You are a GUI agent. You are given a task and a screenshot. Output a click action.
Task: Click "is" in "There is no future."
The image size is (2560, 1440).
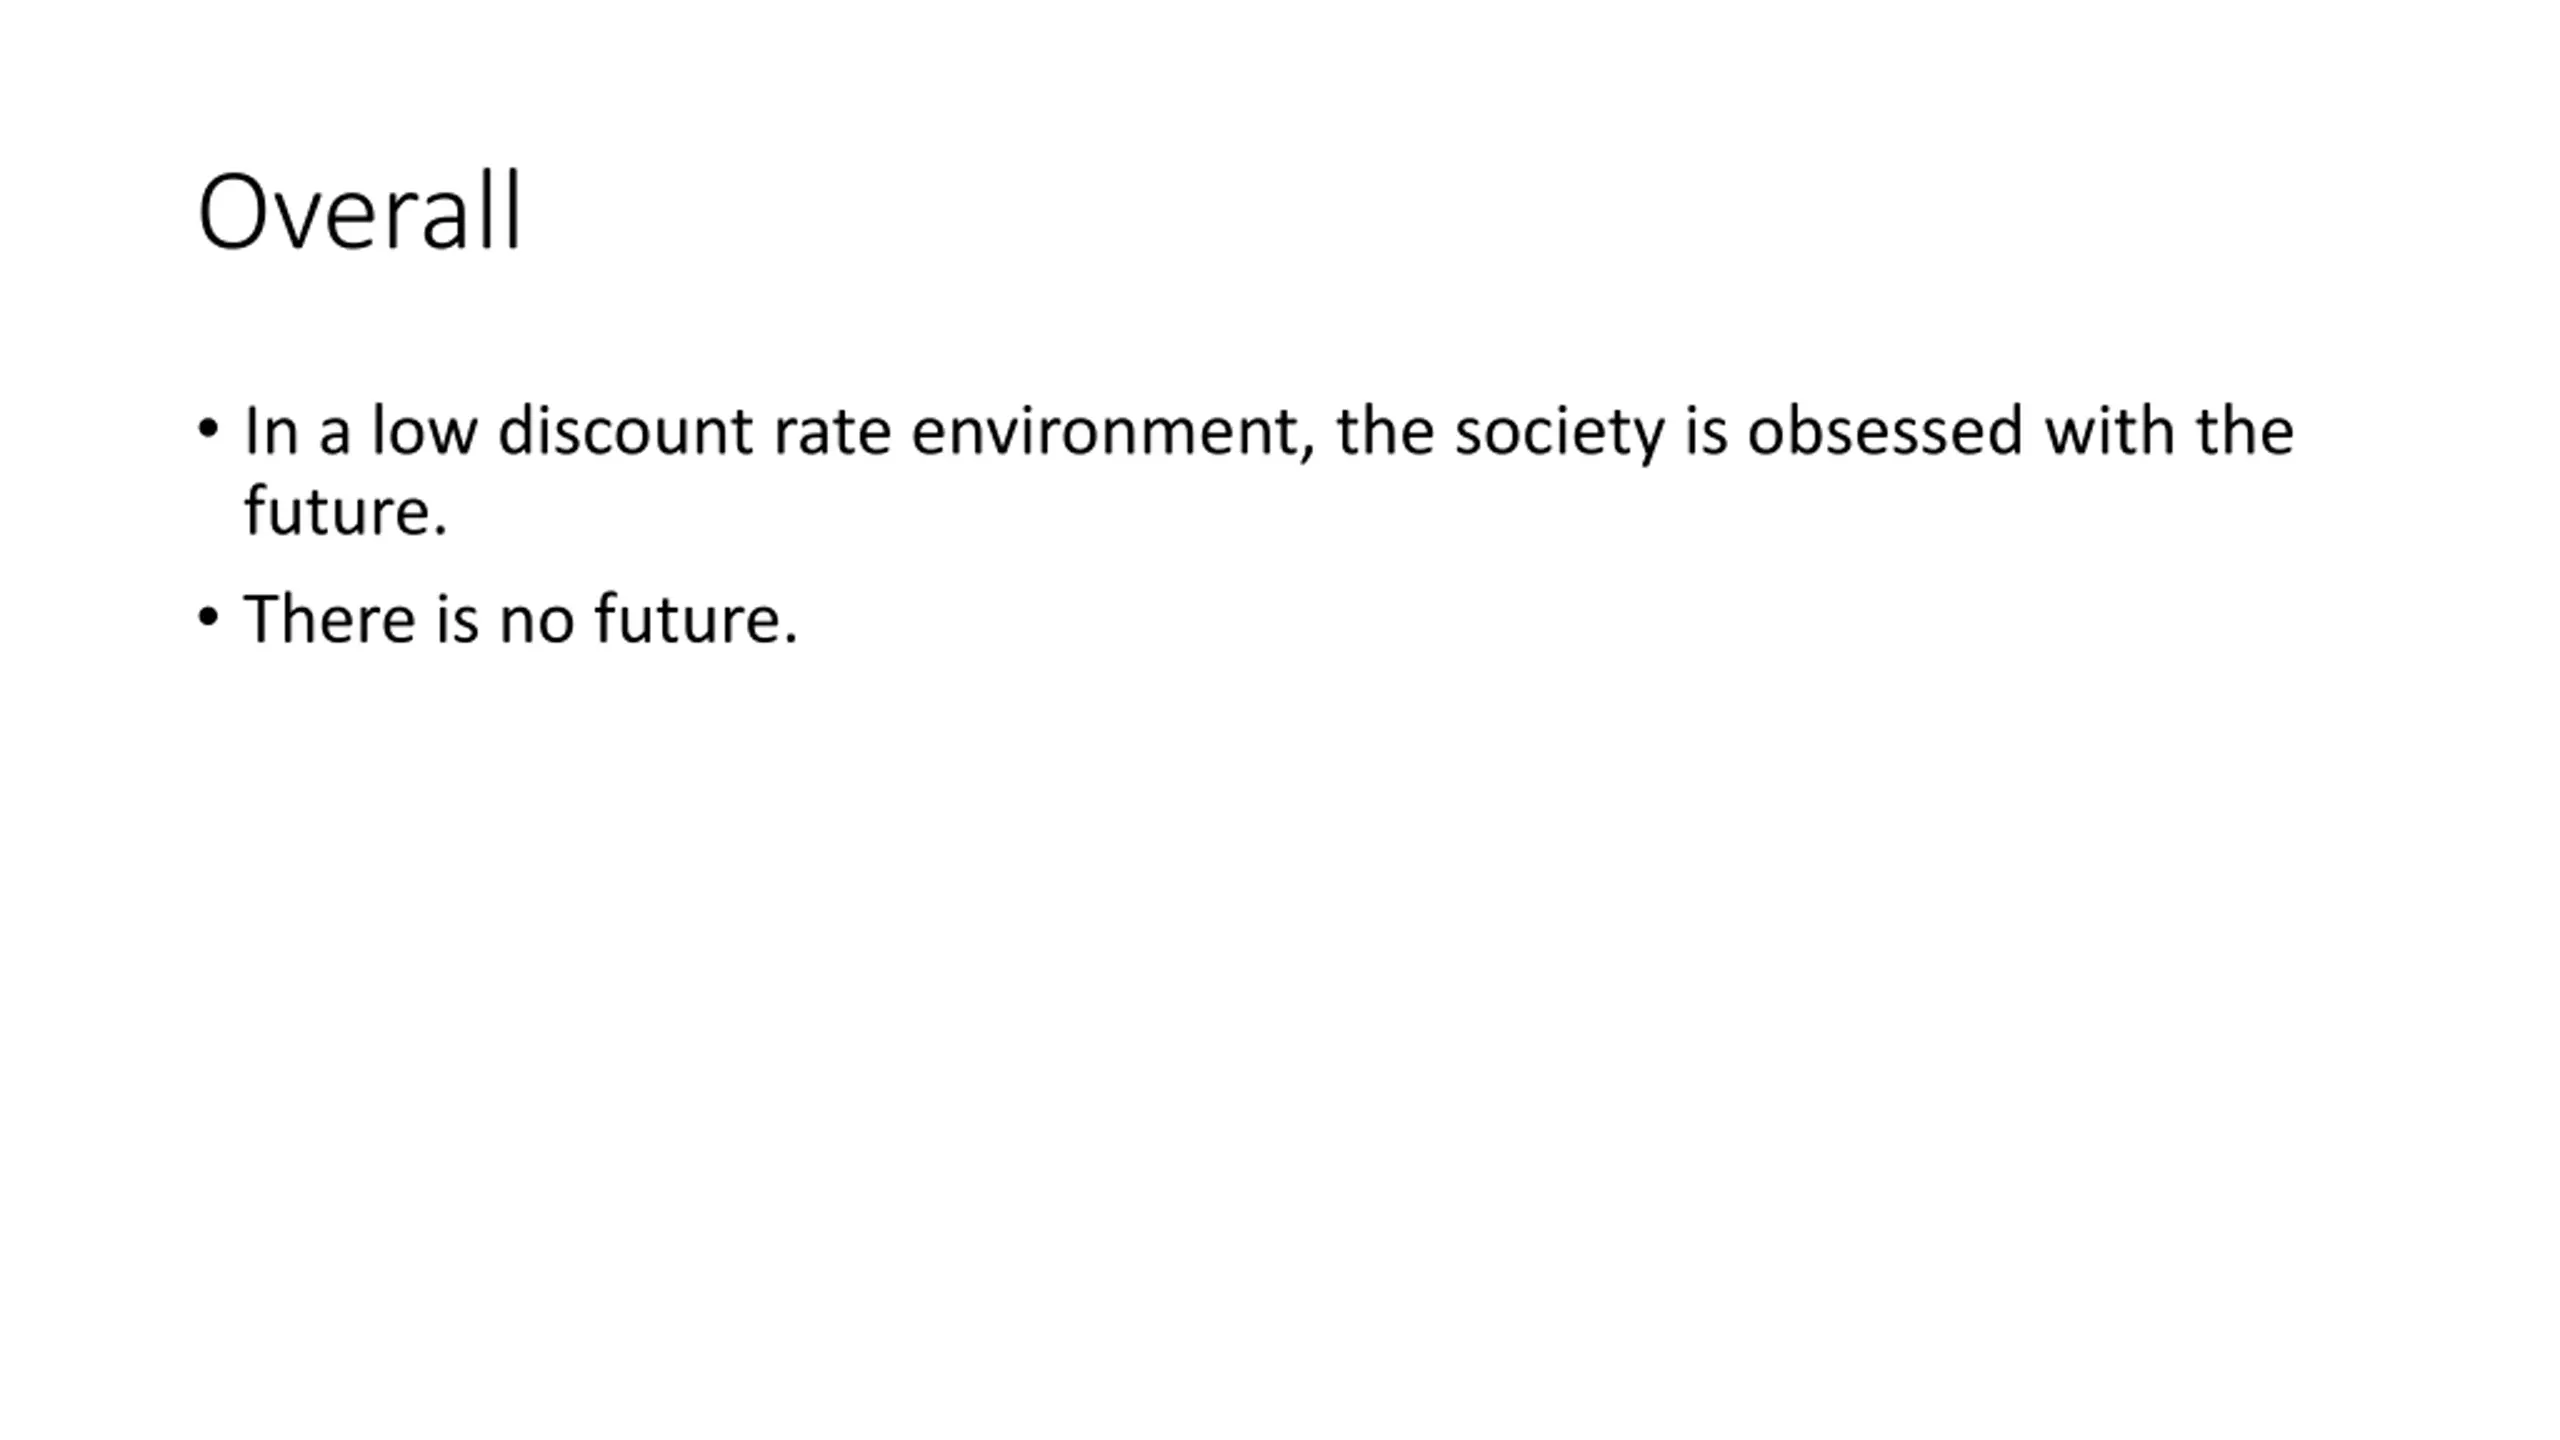pyautogui.click(x=457, y=620)
